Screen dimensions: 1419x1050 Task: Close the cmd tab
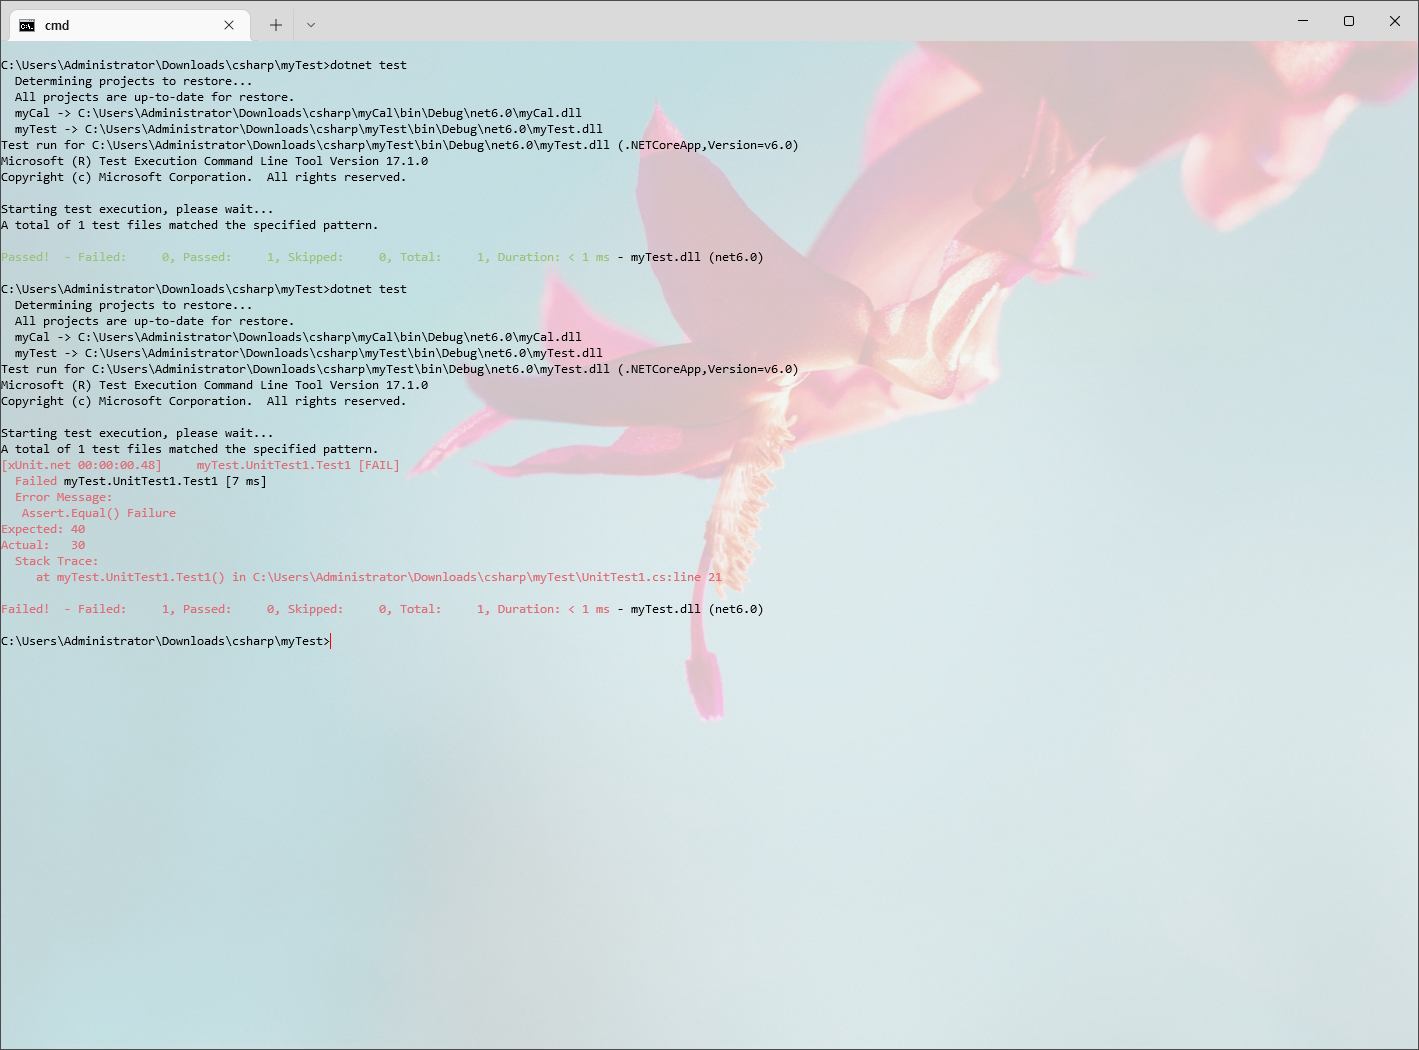pyautogui.click(x=229, y=25)
